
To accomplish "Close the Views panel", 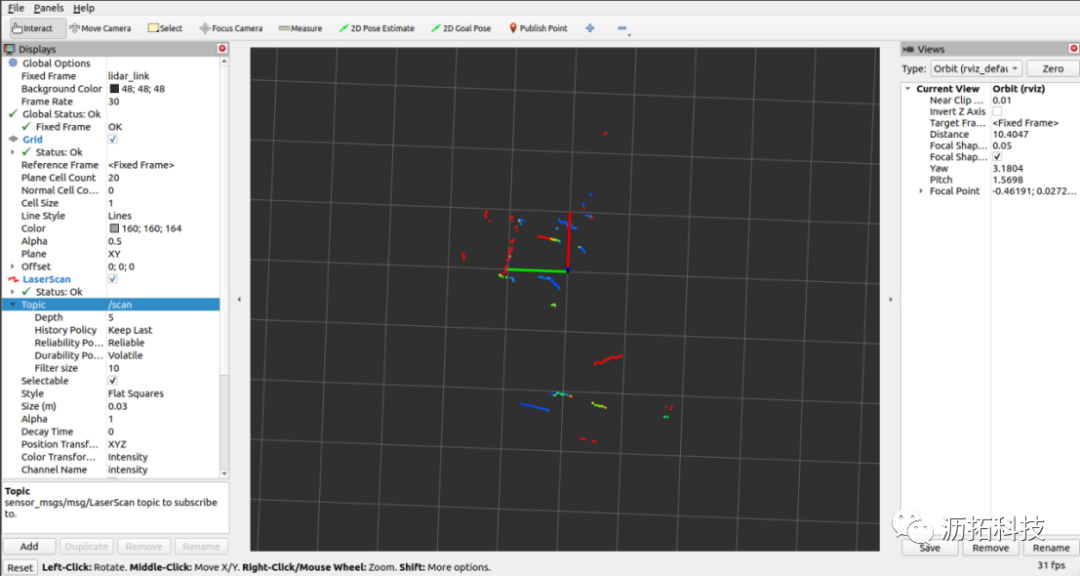I will [1073, 49].
